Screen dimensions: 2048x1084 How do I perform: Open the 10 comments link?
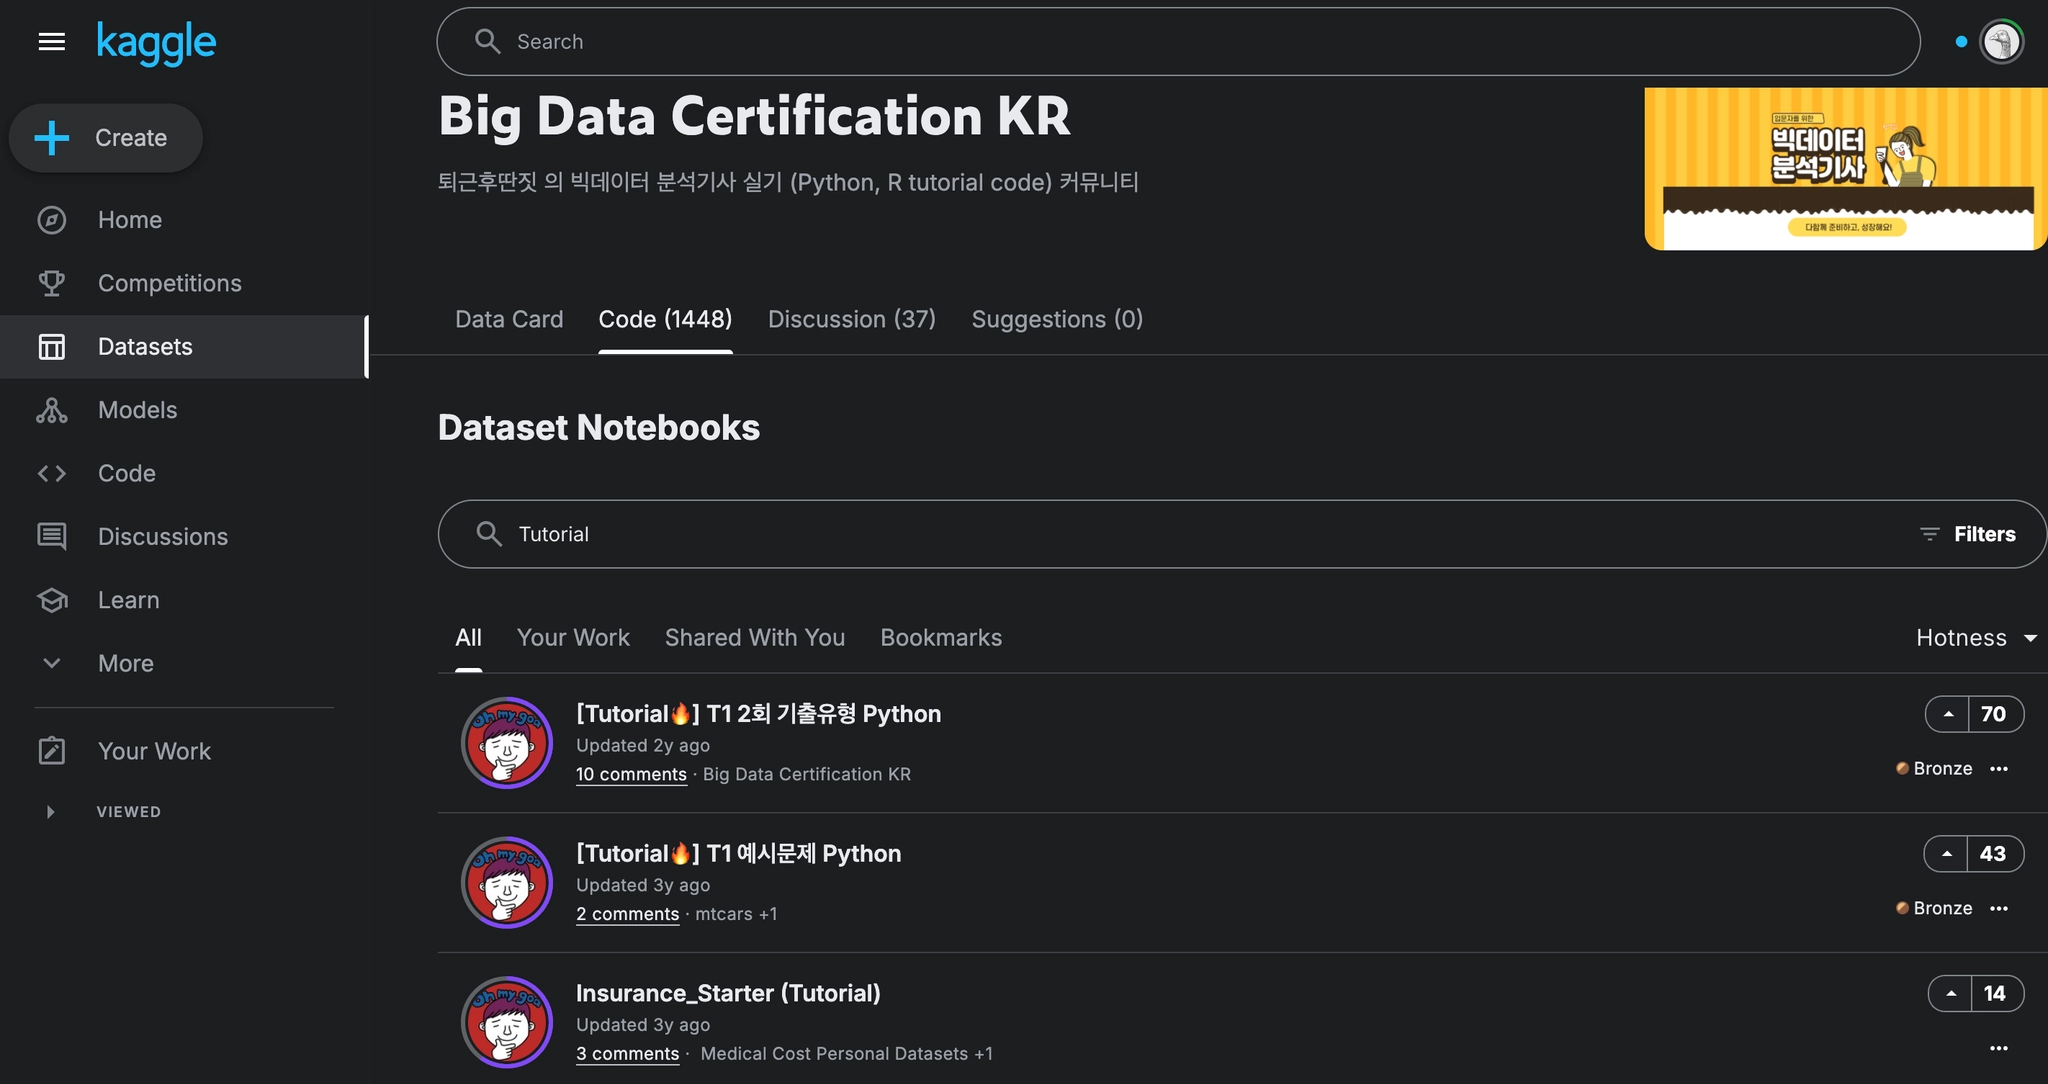tap(631, 774)
